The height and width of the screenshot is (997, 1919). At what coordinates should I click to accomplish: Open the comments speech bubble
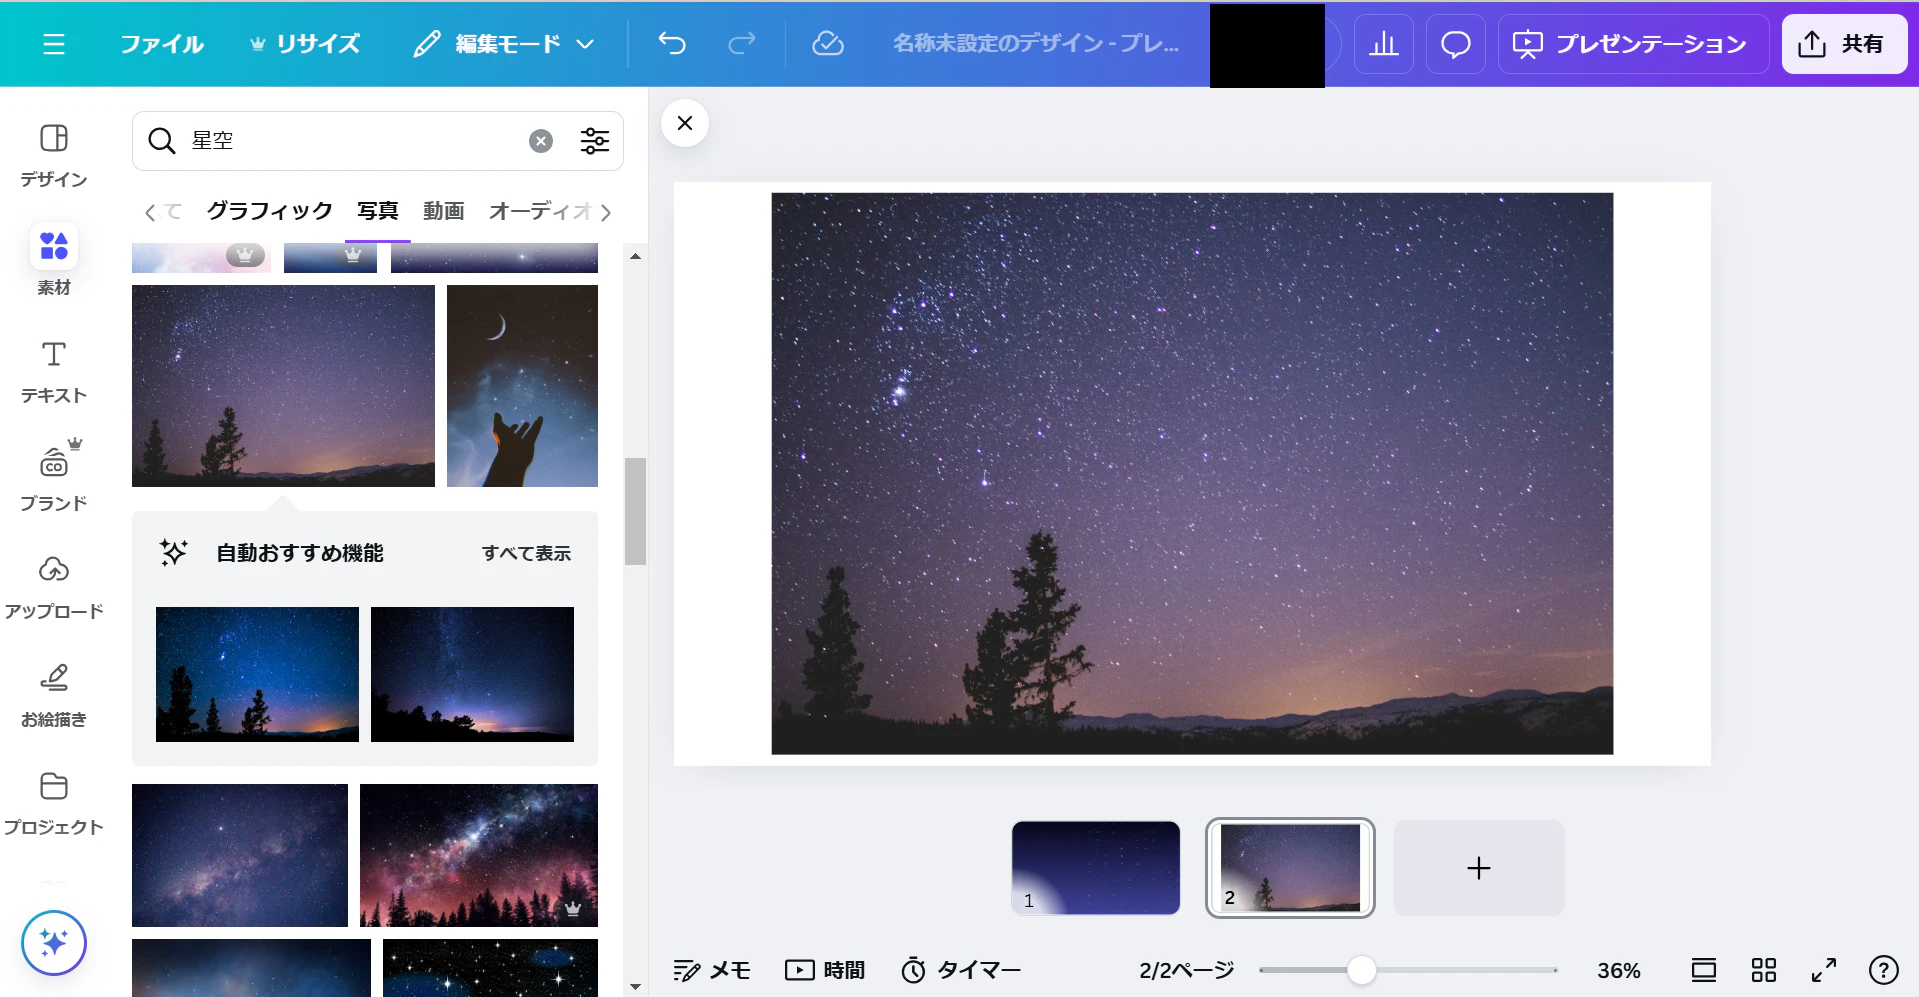point(1455,44)
